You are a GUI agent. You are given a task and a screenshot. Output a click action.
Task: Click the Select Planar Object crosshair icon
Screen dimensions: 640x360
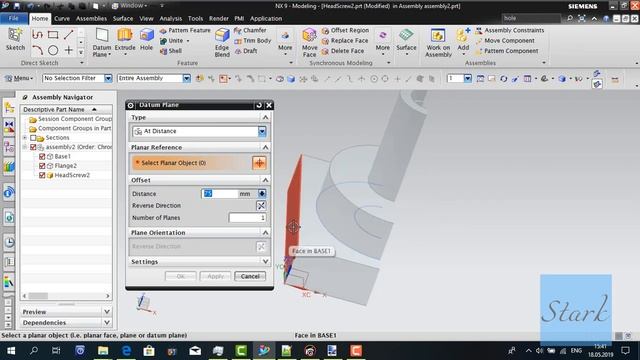click(x=259, y=163)
